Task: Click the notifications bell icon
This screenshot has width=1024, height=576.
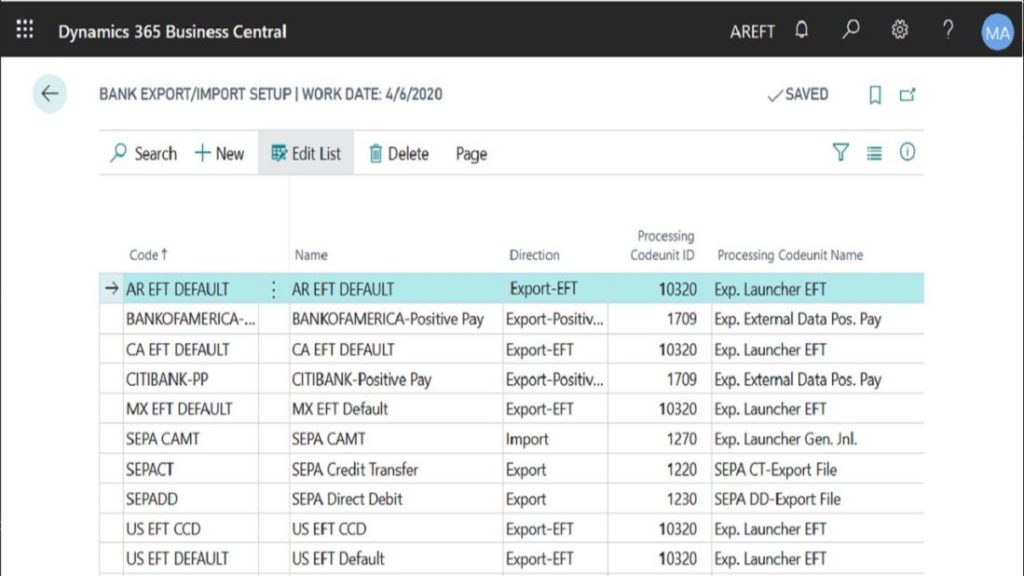Action: [x=801, y=31]
